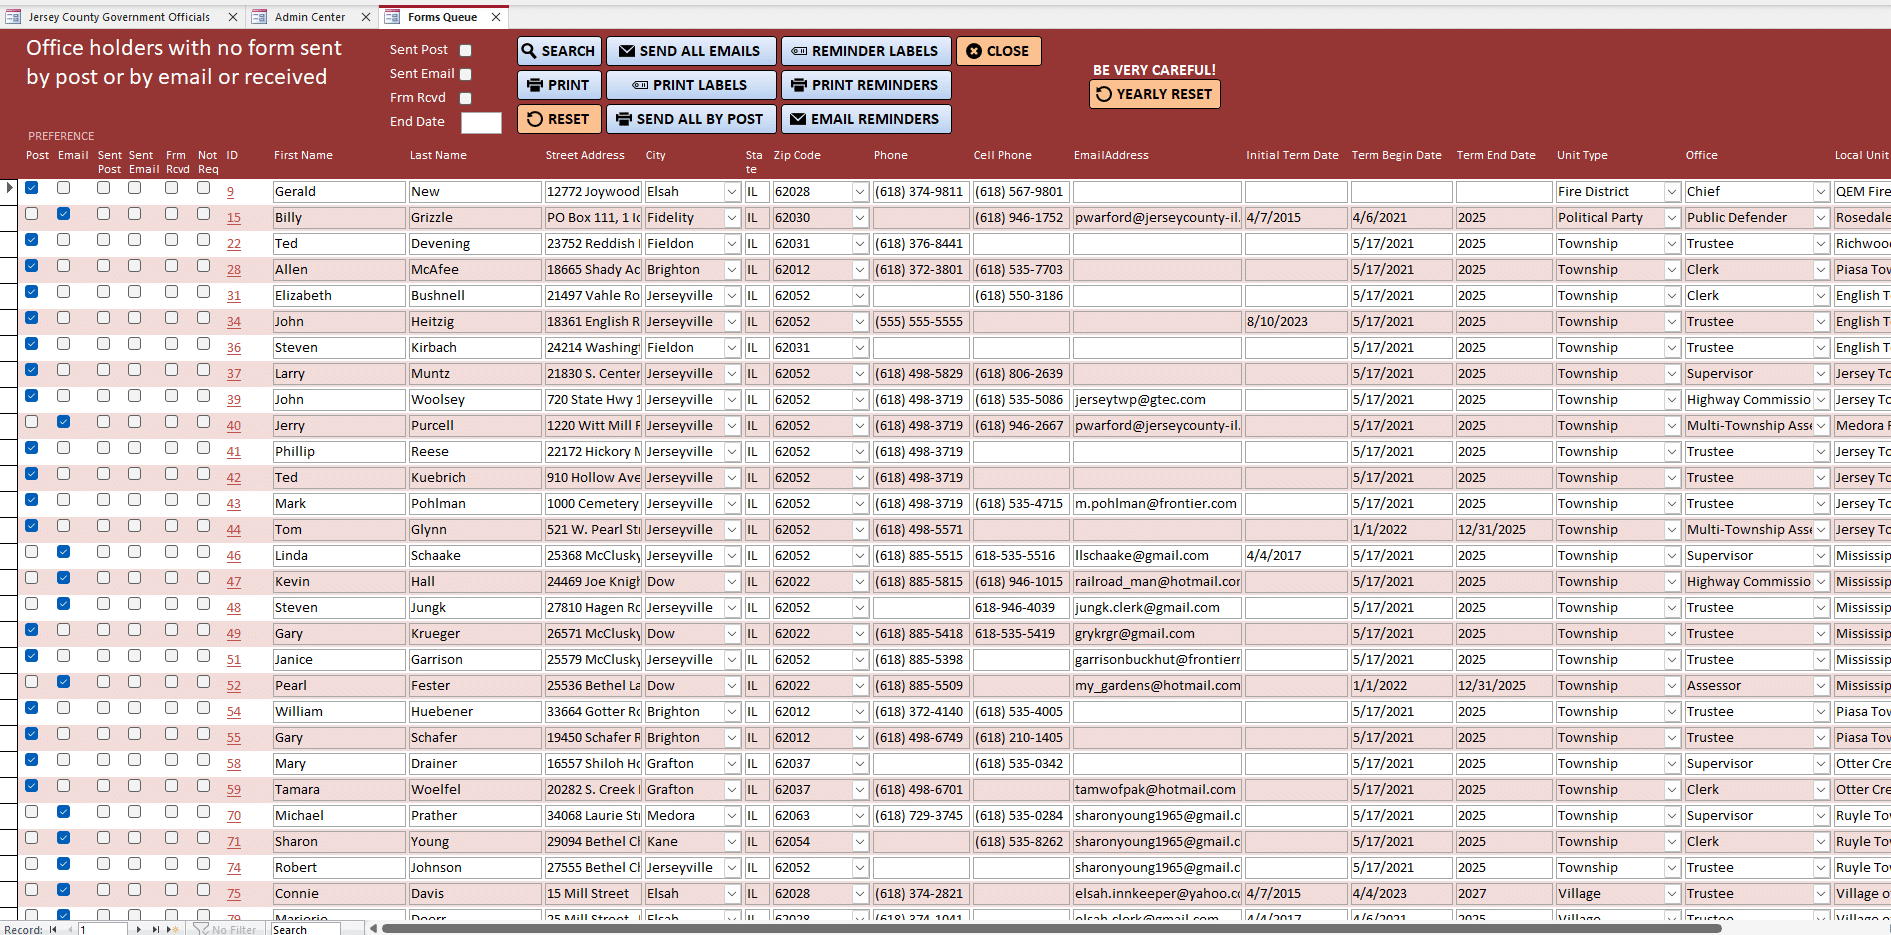This screenshot has width=1891, height=935.
Task: Open City dropdown for Gerald New
Action: [732, 192]
